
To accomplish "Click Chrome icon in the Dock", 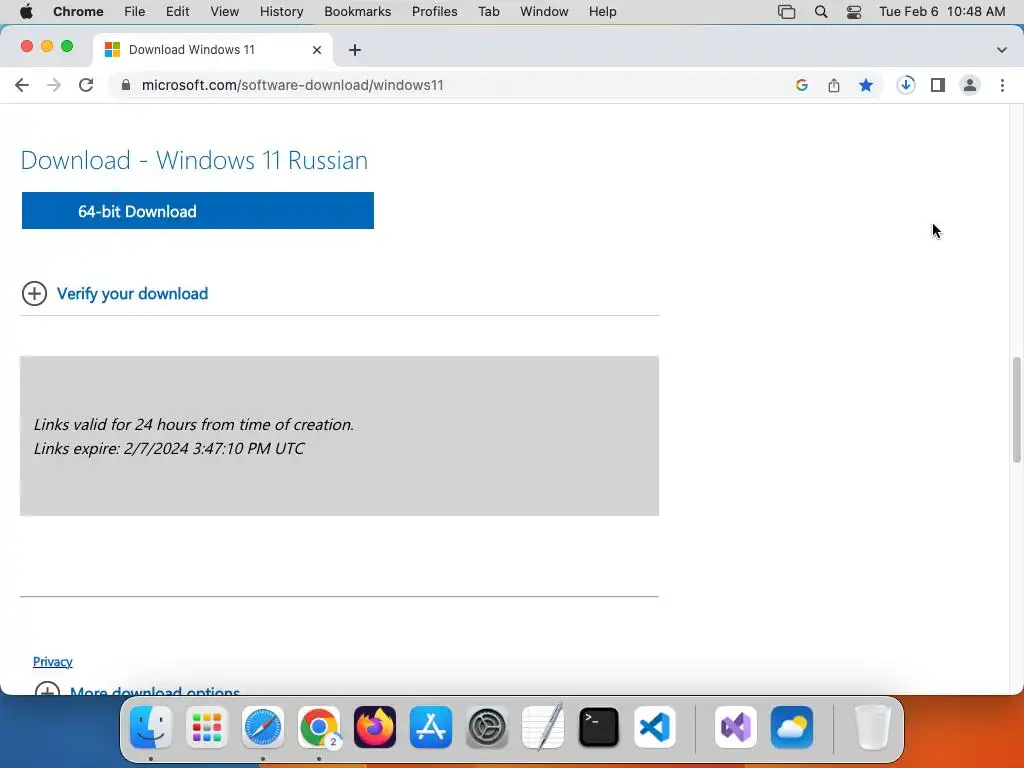I will pos(319,727).
